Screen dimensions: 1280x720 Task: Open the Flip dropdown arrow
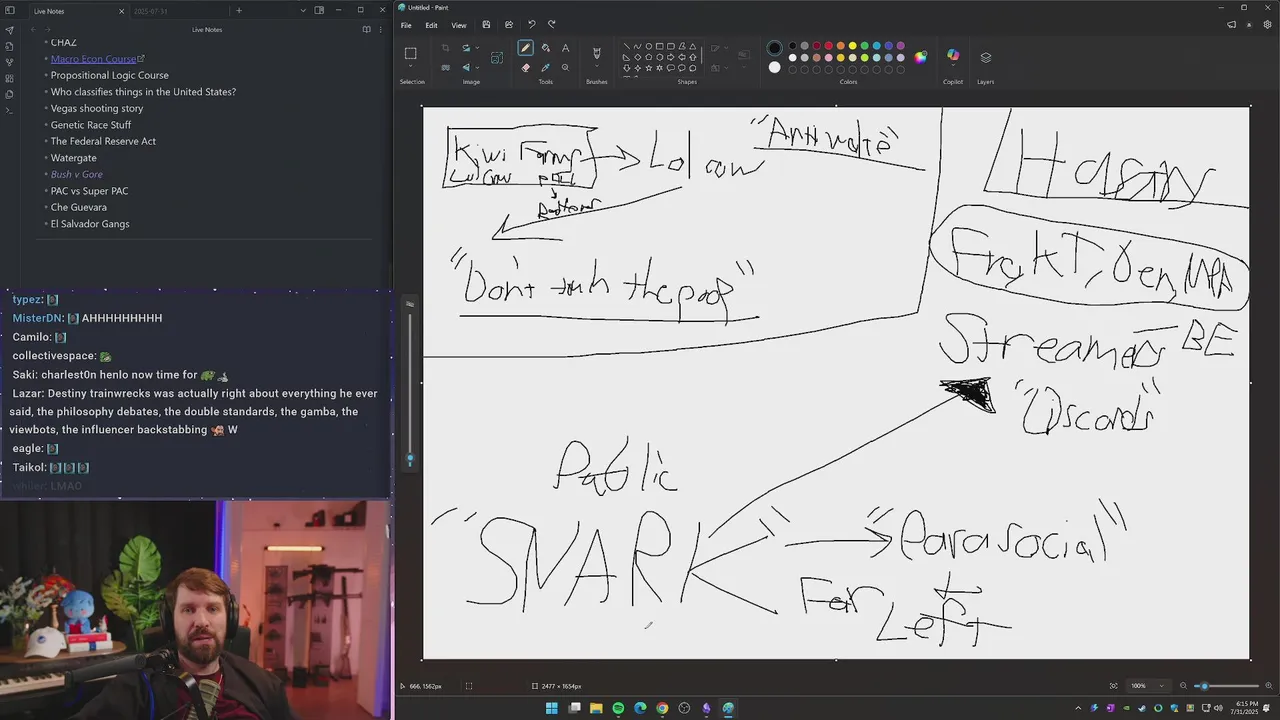coord(477,68)
